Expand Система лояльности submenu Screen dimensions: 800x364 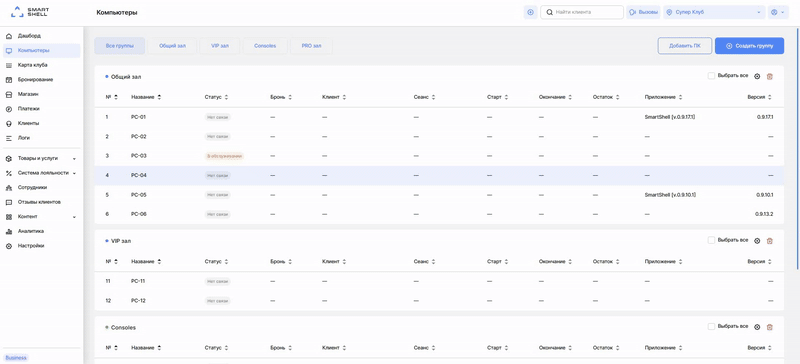tap(41, 173)
